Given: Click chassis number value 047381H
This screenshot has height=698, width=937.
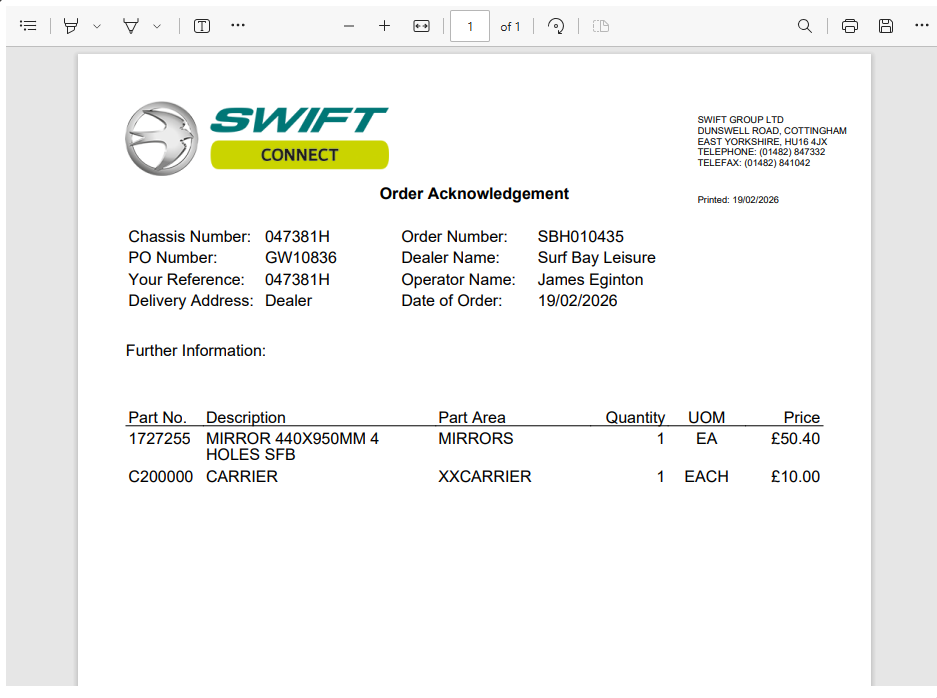Looking at the screenshot, I should click(x=297, y=237).
